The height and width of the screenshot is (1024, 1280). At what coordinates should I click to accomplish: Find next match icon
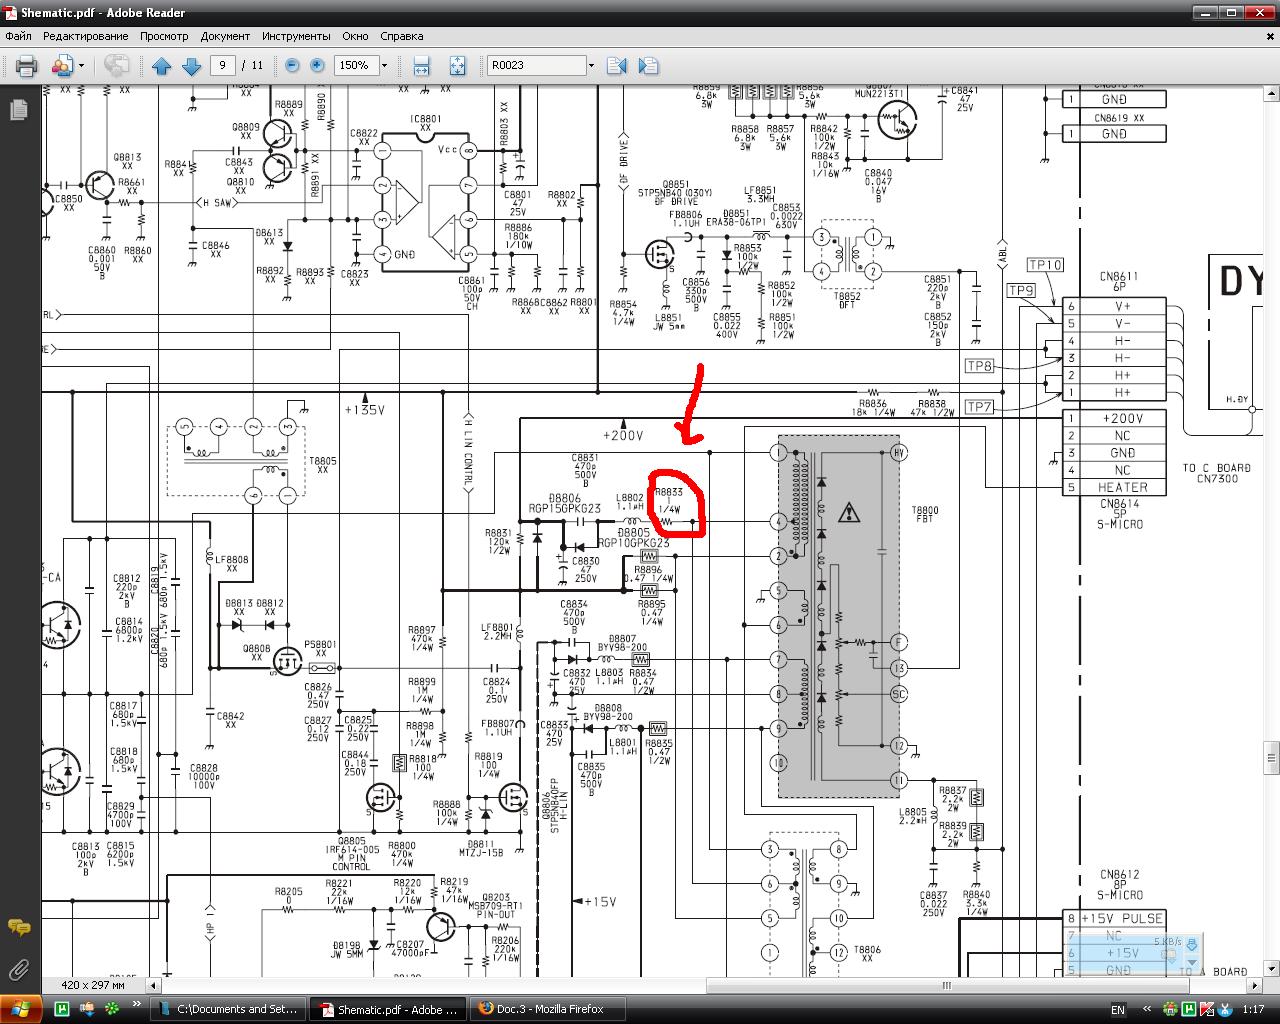tap(648, 66)
